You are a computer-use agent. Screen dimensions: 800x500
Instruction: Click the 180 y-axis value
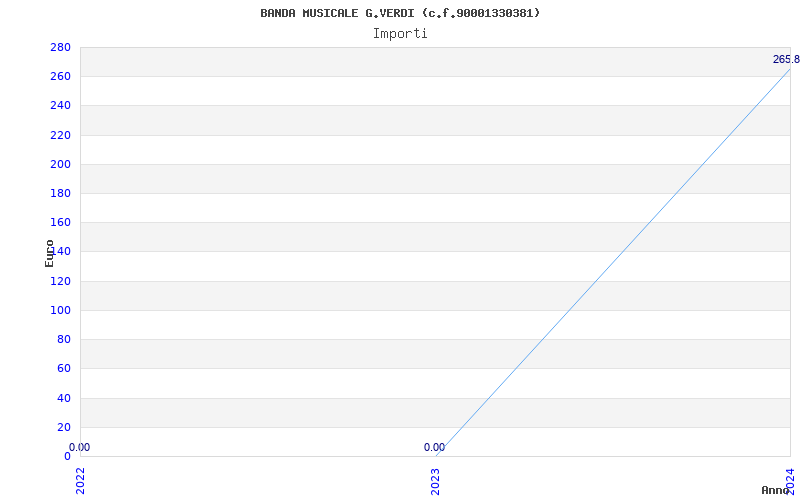coord(60,193)
